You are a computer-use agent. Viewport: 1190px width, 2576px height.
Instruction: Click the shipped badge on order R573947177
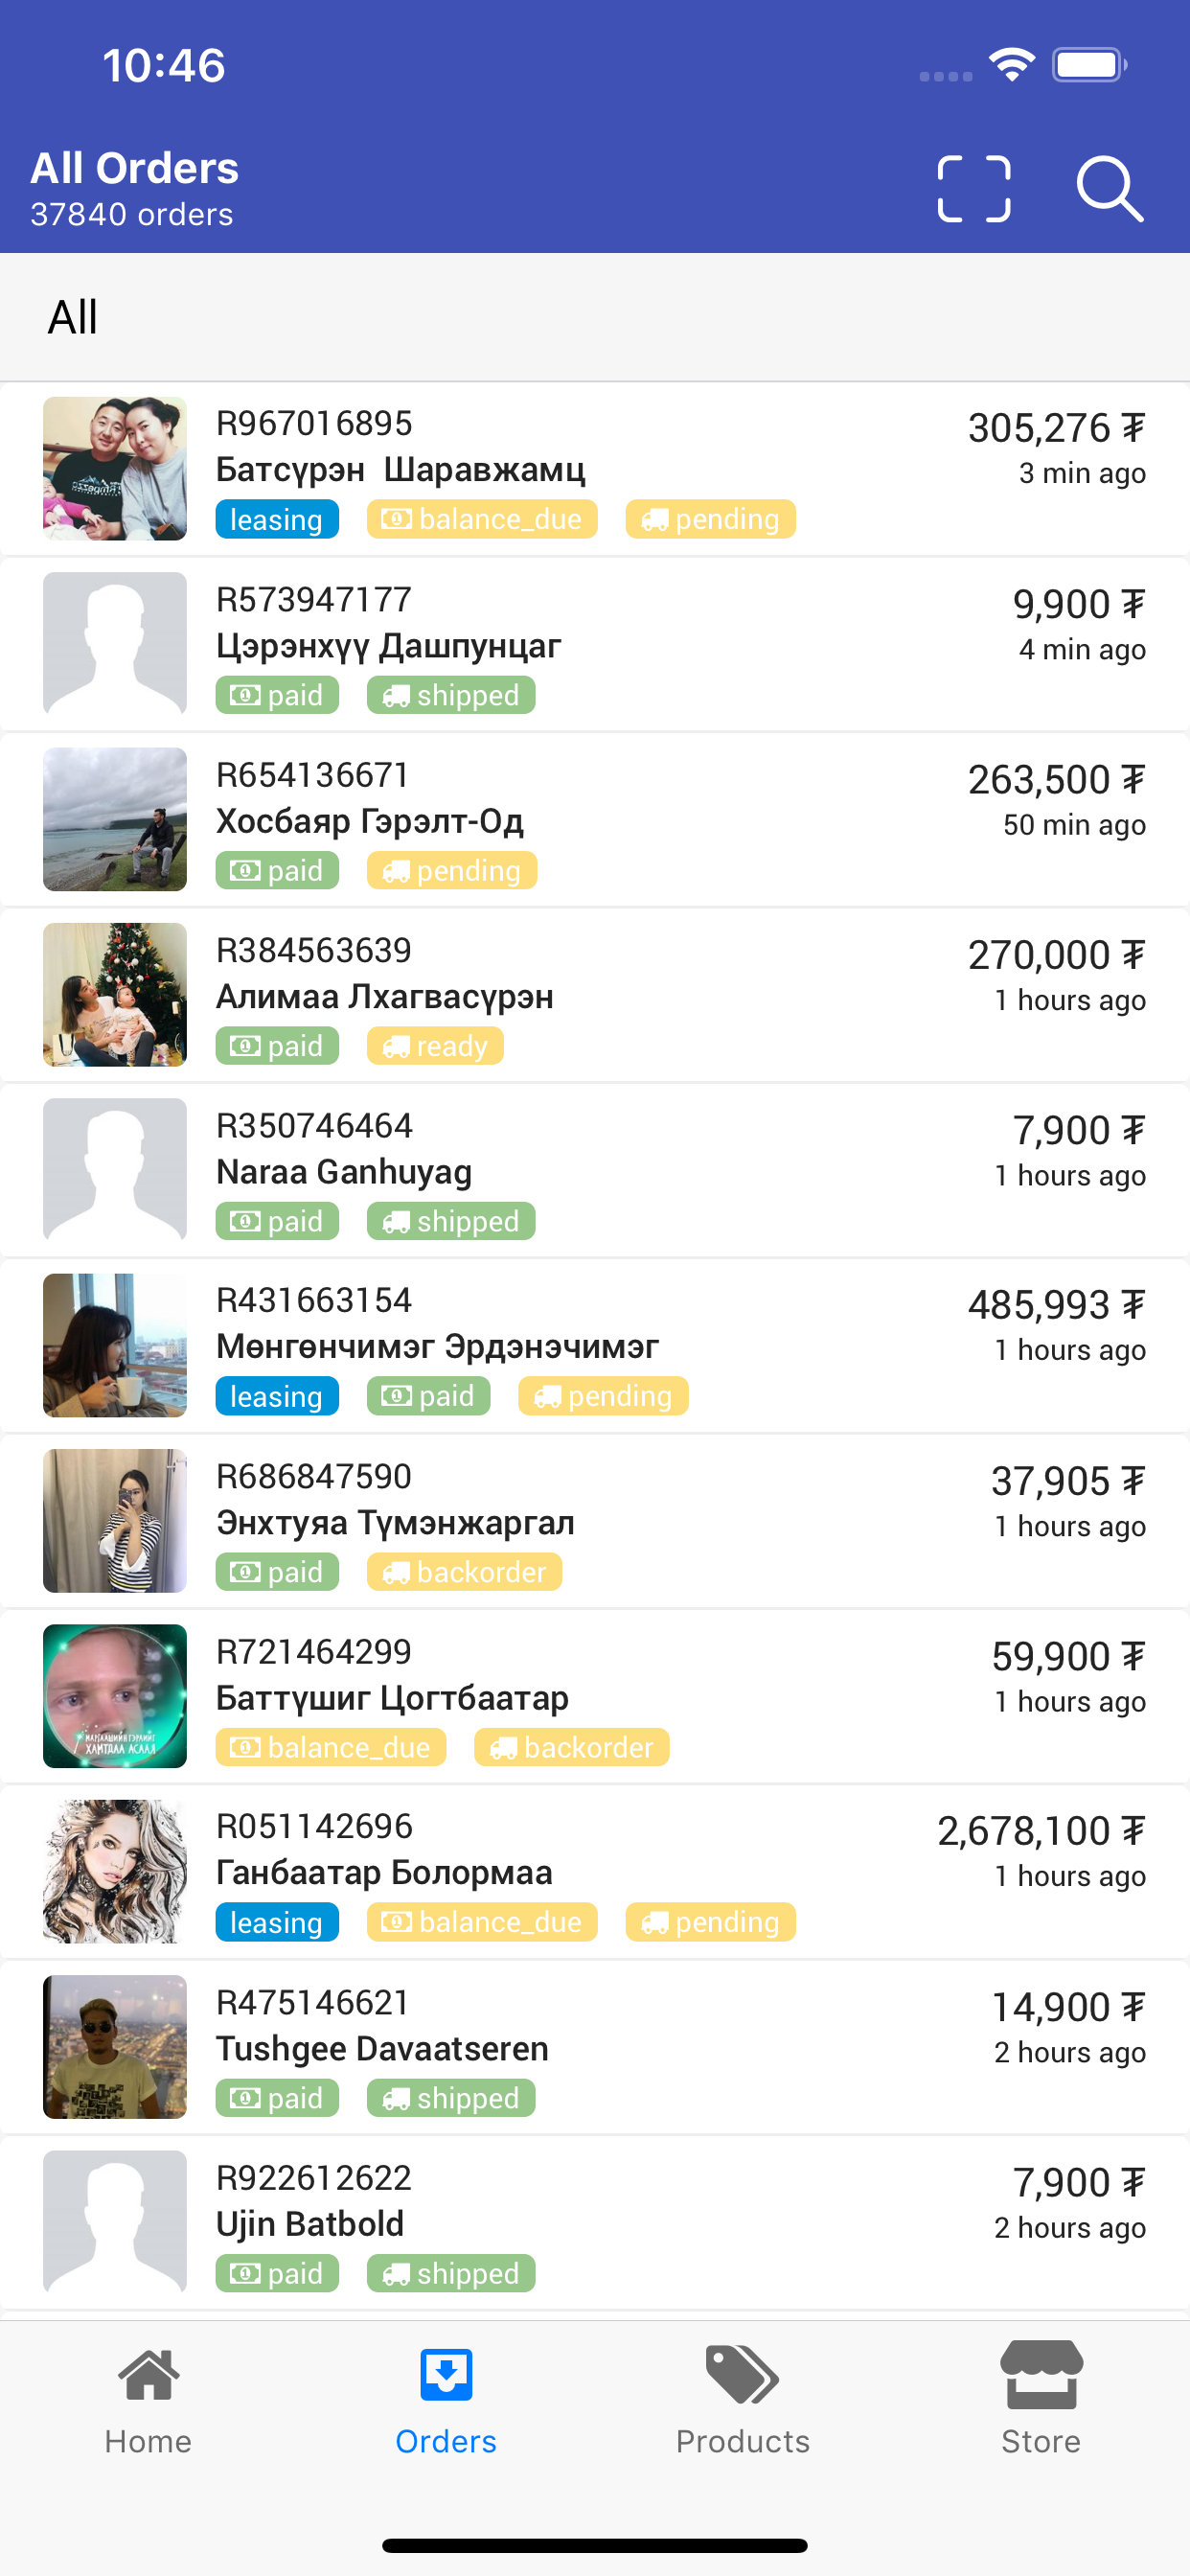pos(451,695)
